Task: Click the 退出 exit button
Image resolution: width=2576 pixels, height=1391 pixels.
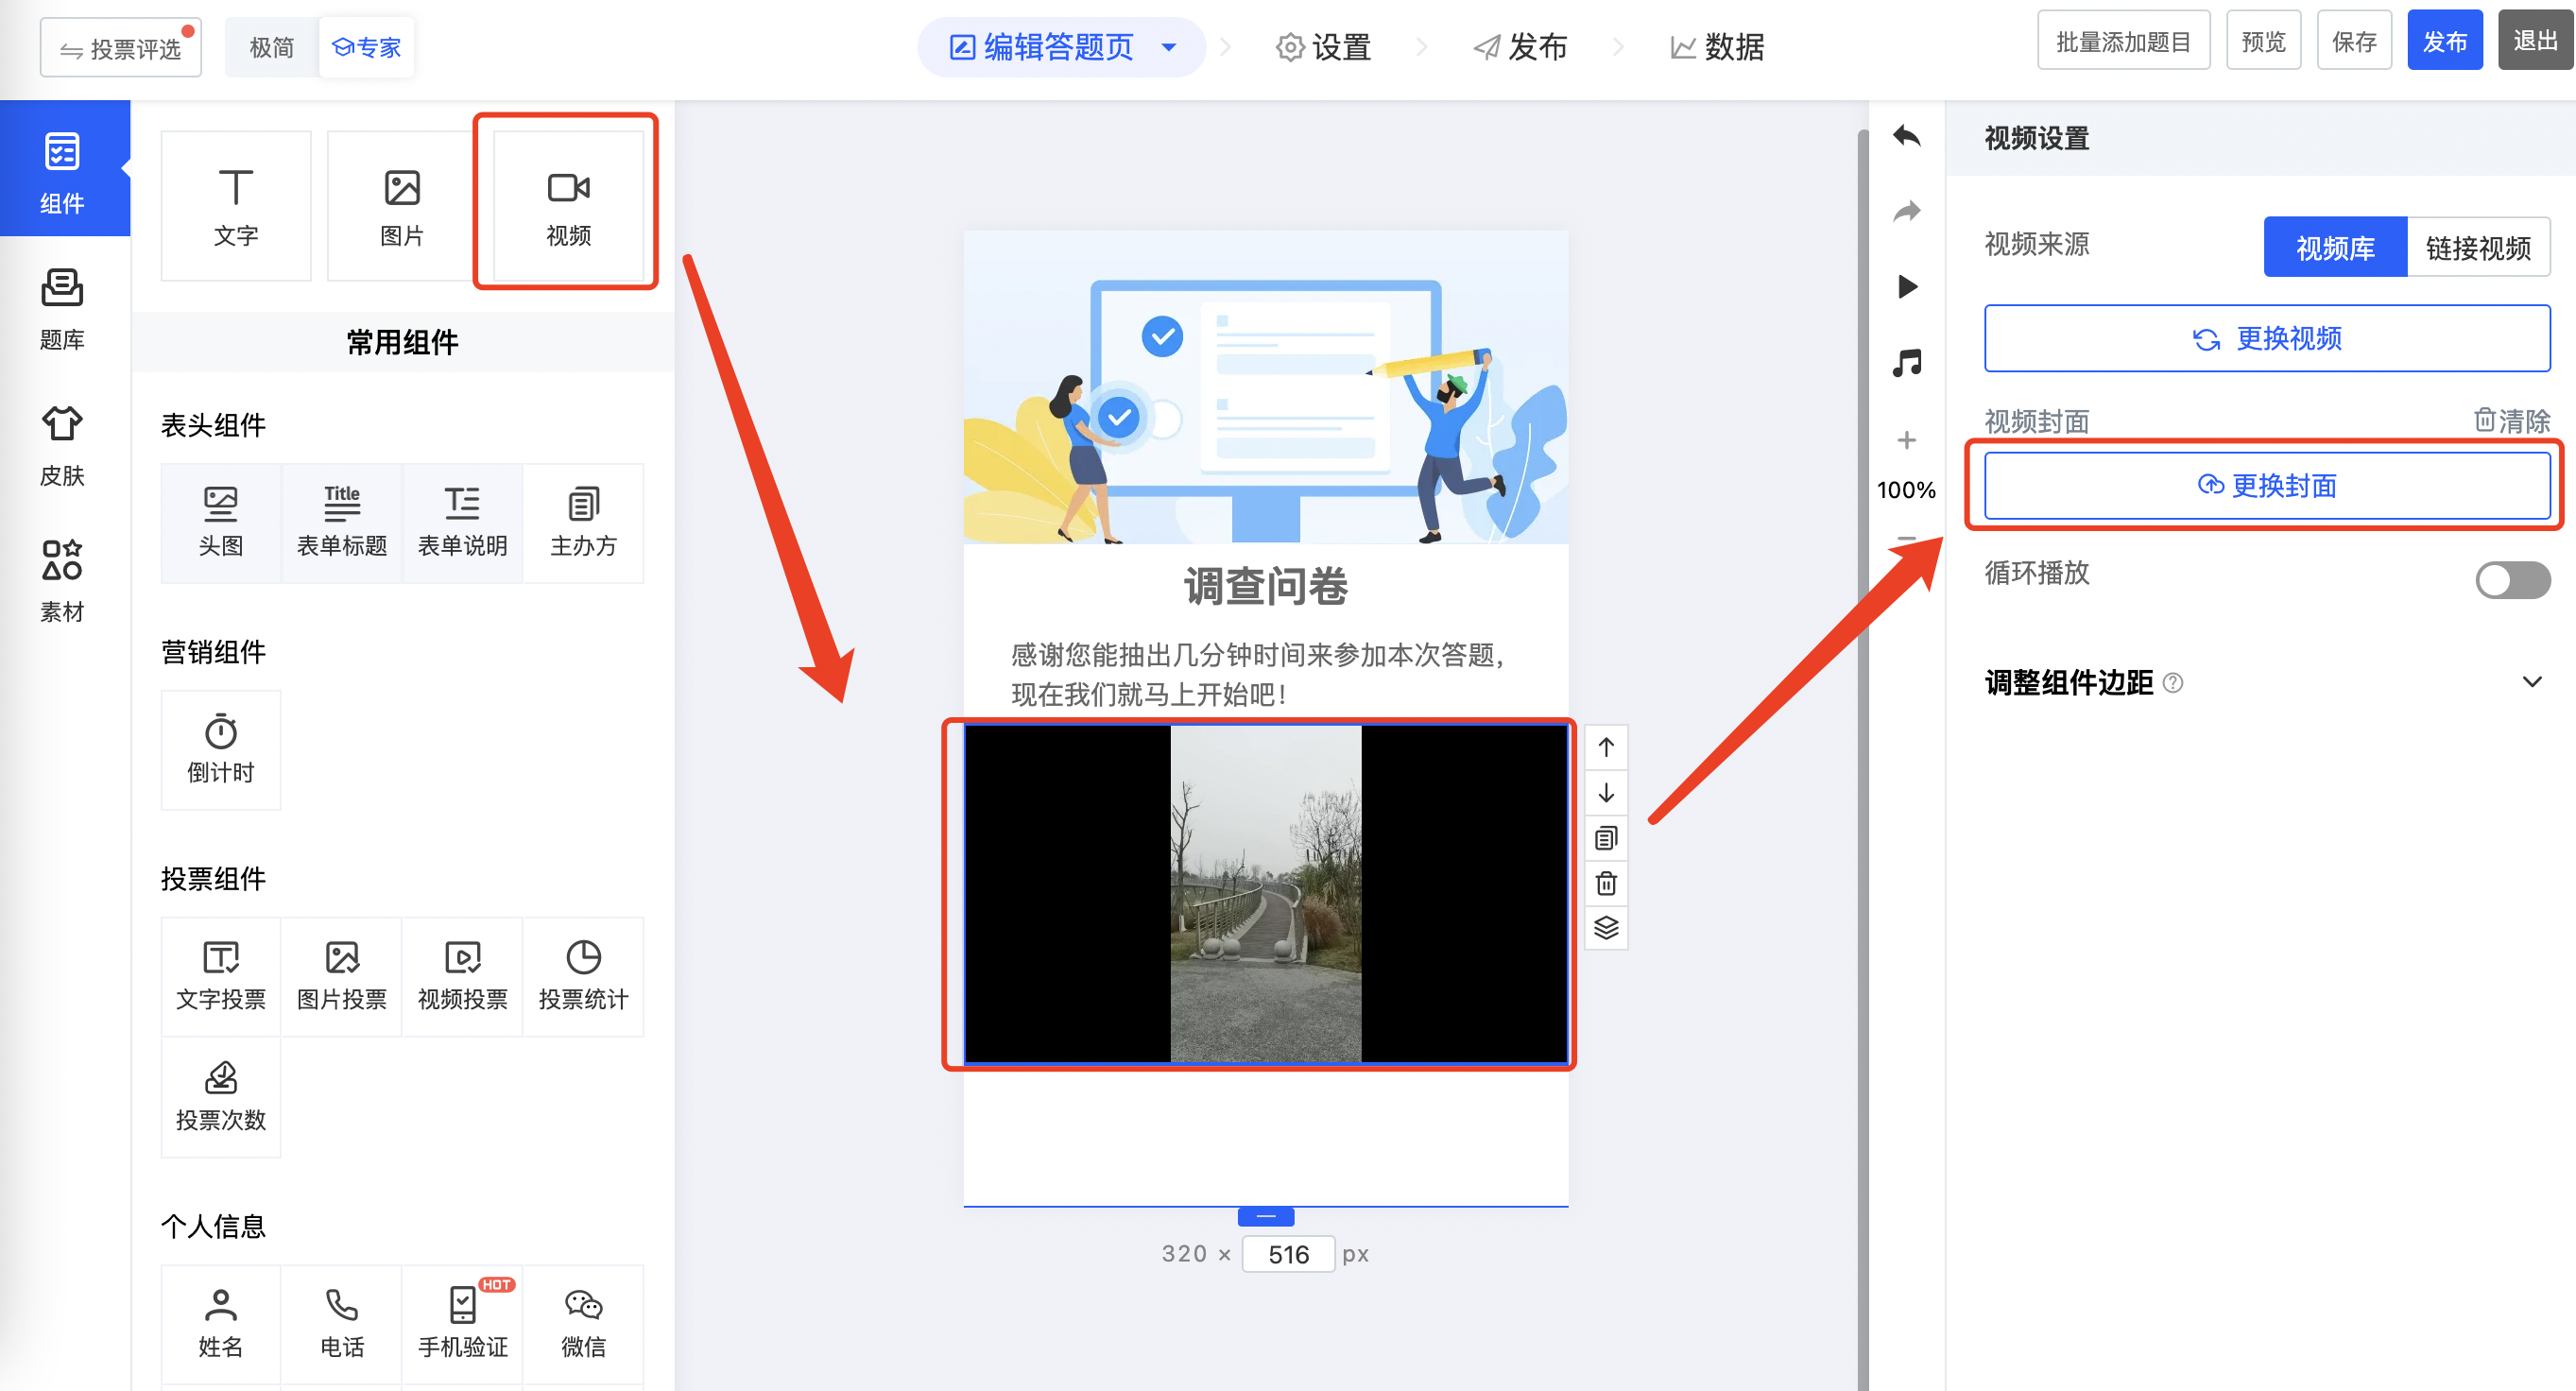Action: [2535, 41]
